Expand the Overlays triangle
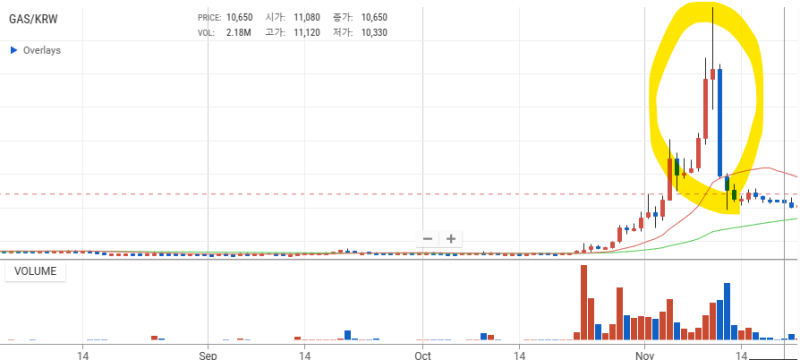Image resolution: width=800 pixels, height=360 pixels. [14, 50]
